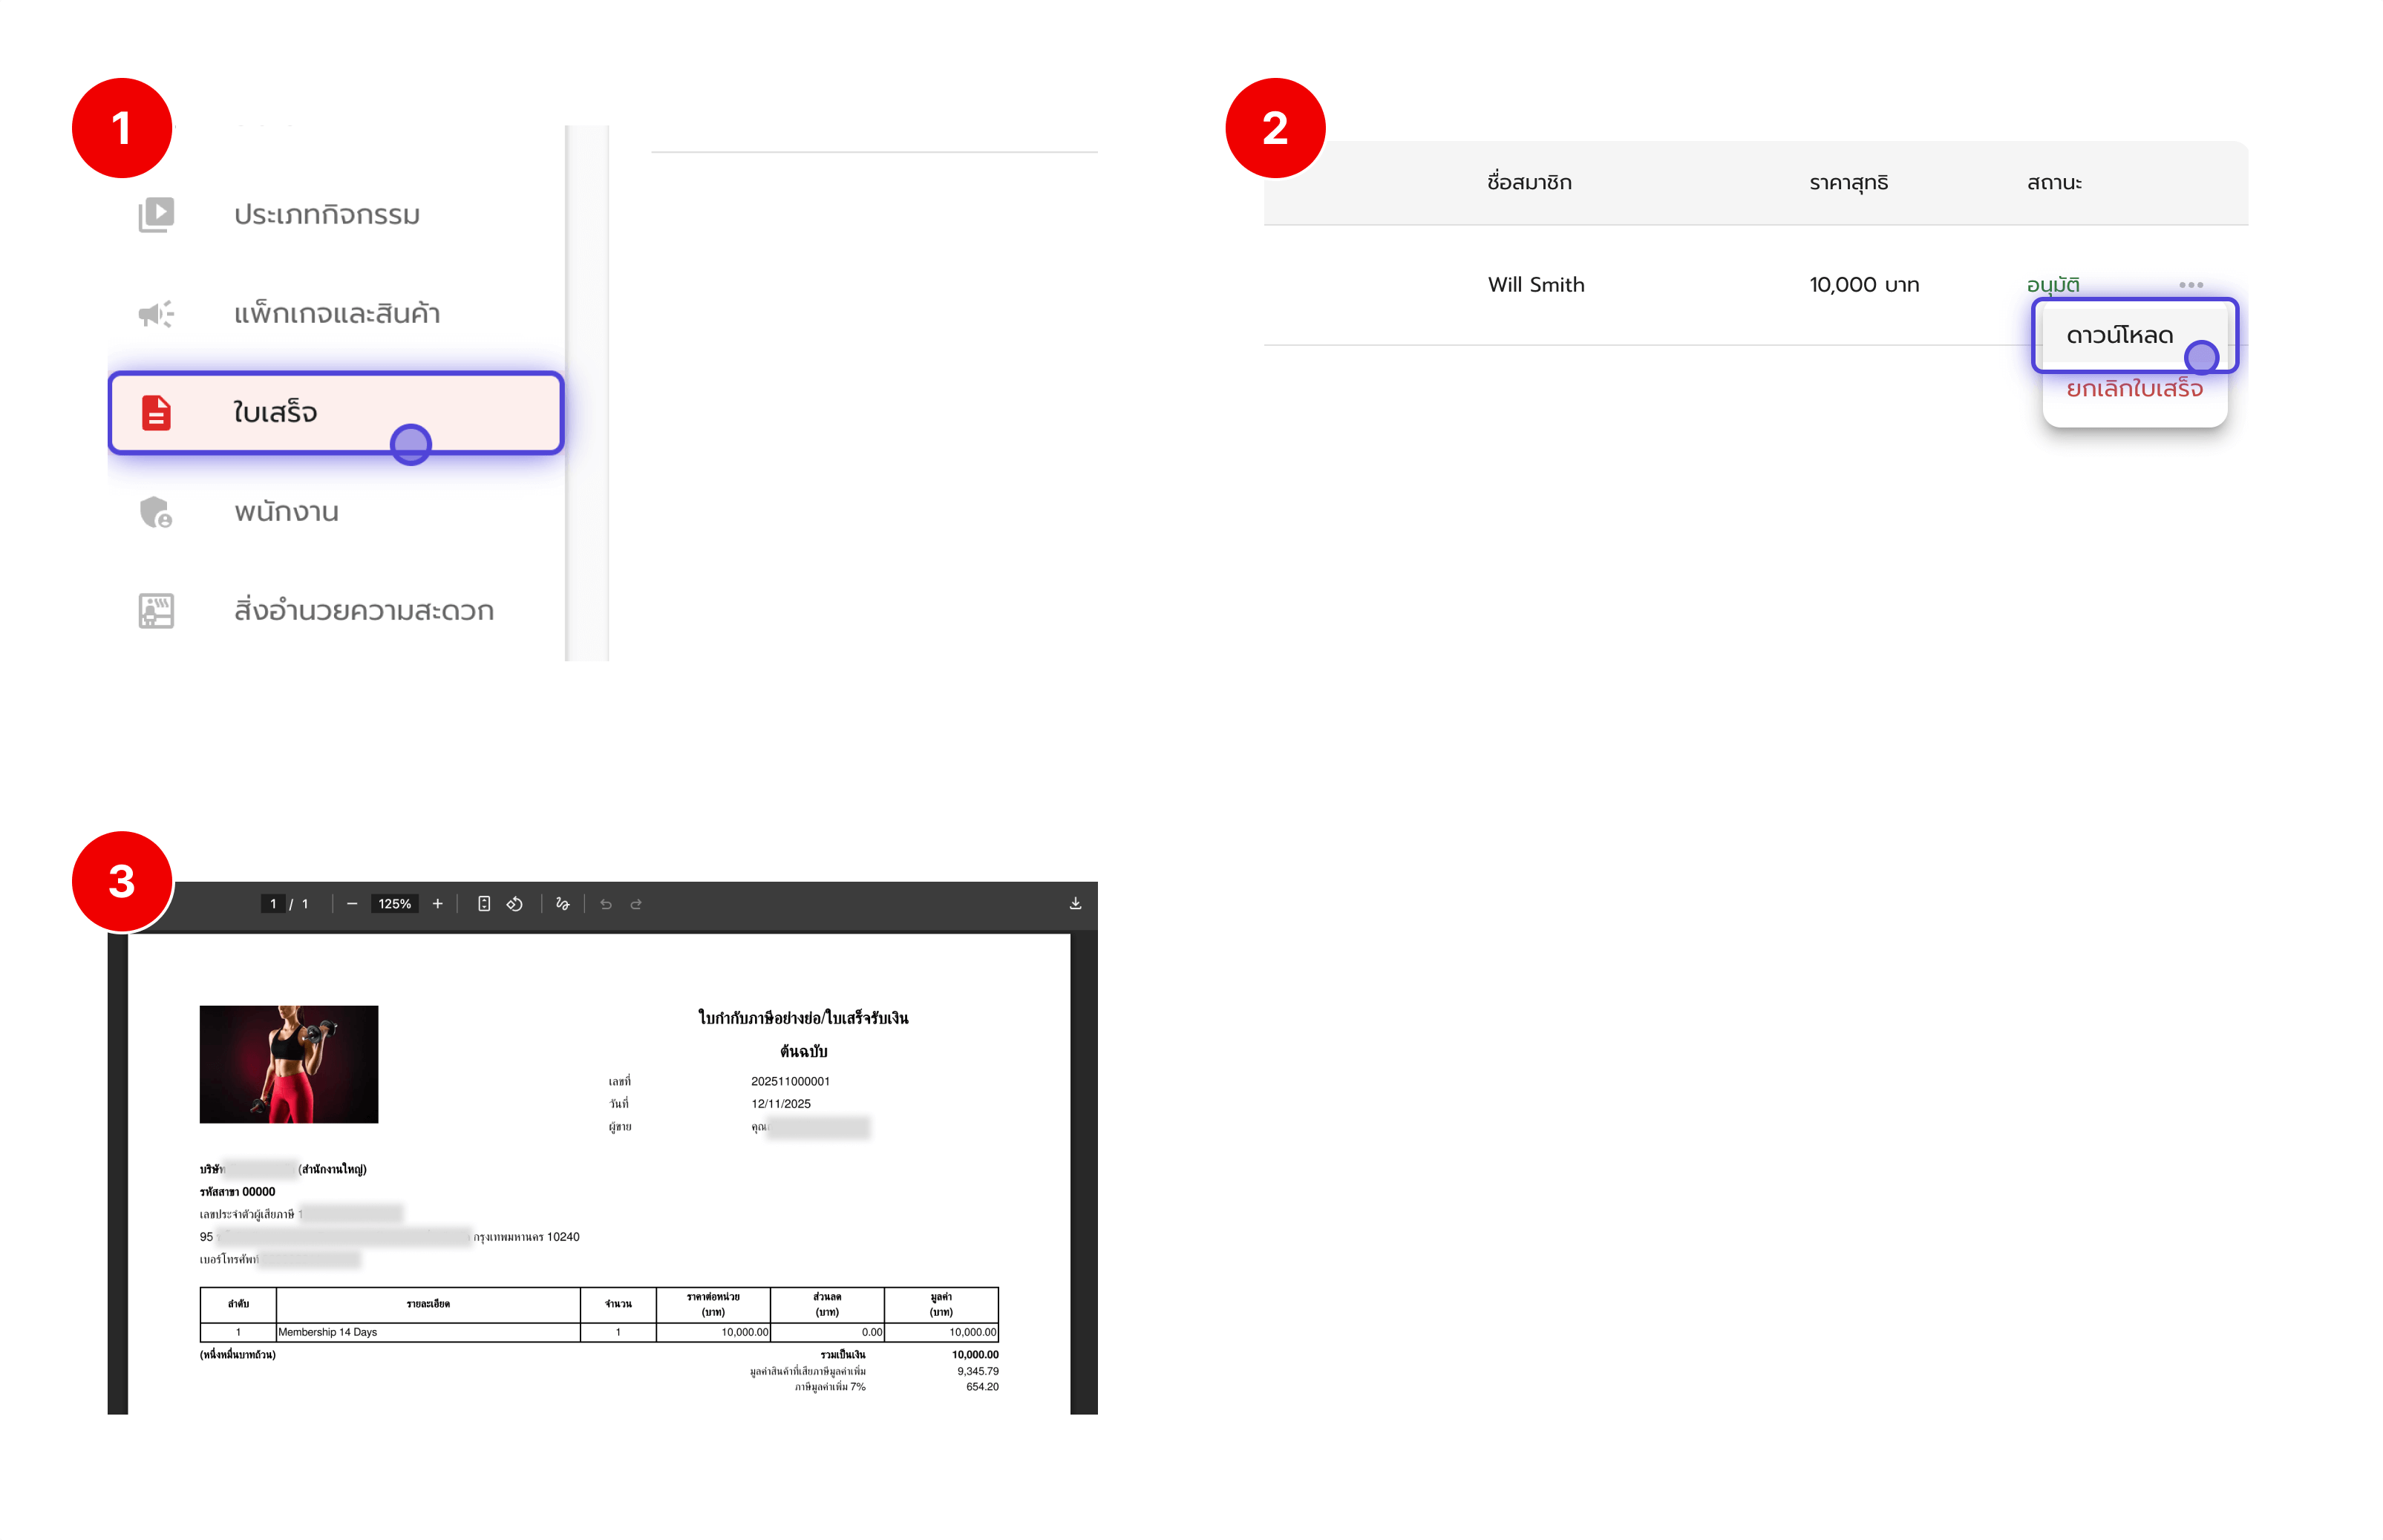Click the fit-to-page icon in PDF toolbar
The width and height of the screenshot is (2383, 1540).
click(x=485, y=903)
